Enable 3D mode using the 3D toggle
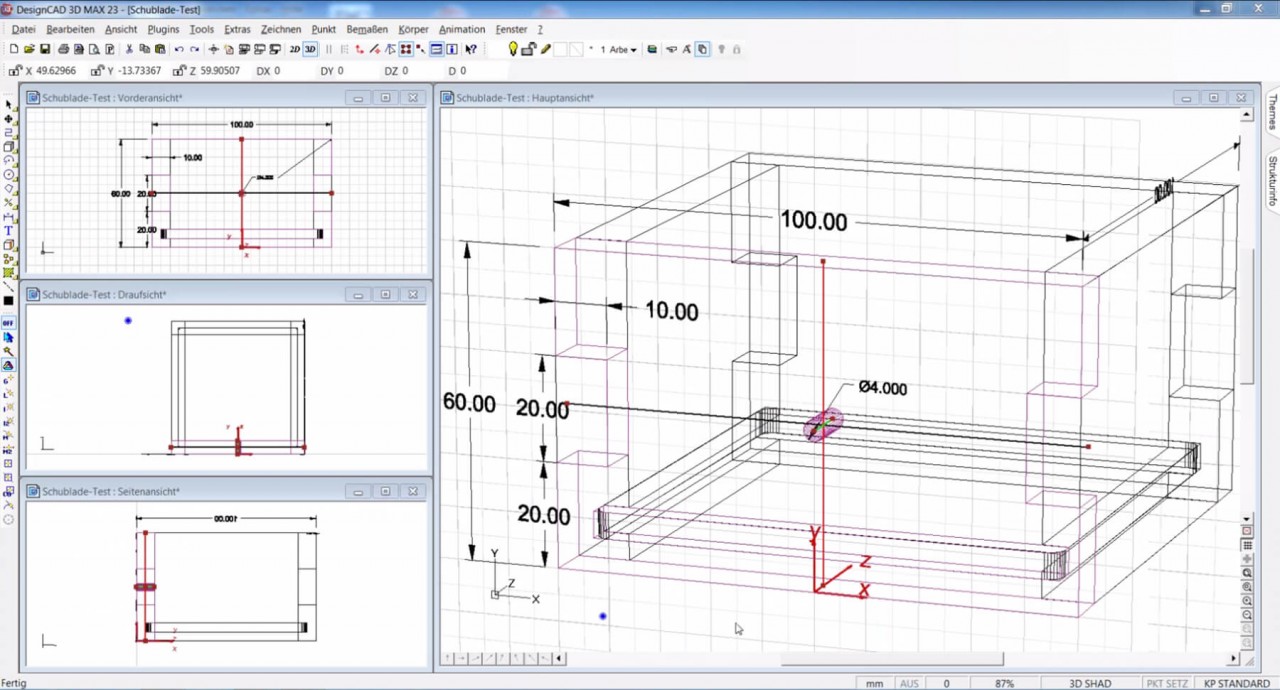The image size is (1280, 690). point(308,48)
